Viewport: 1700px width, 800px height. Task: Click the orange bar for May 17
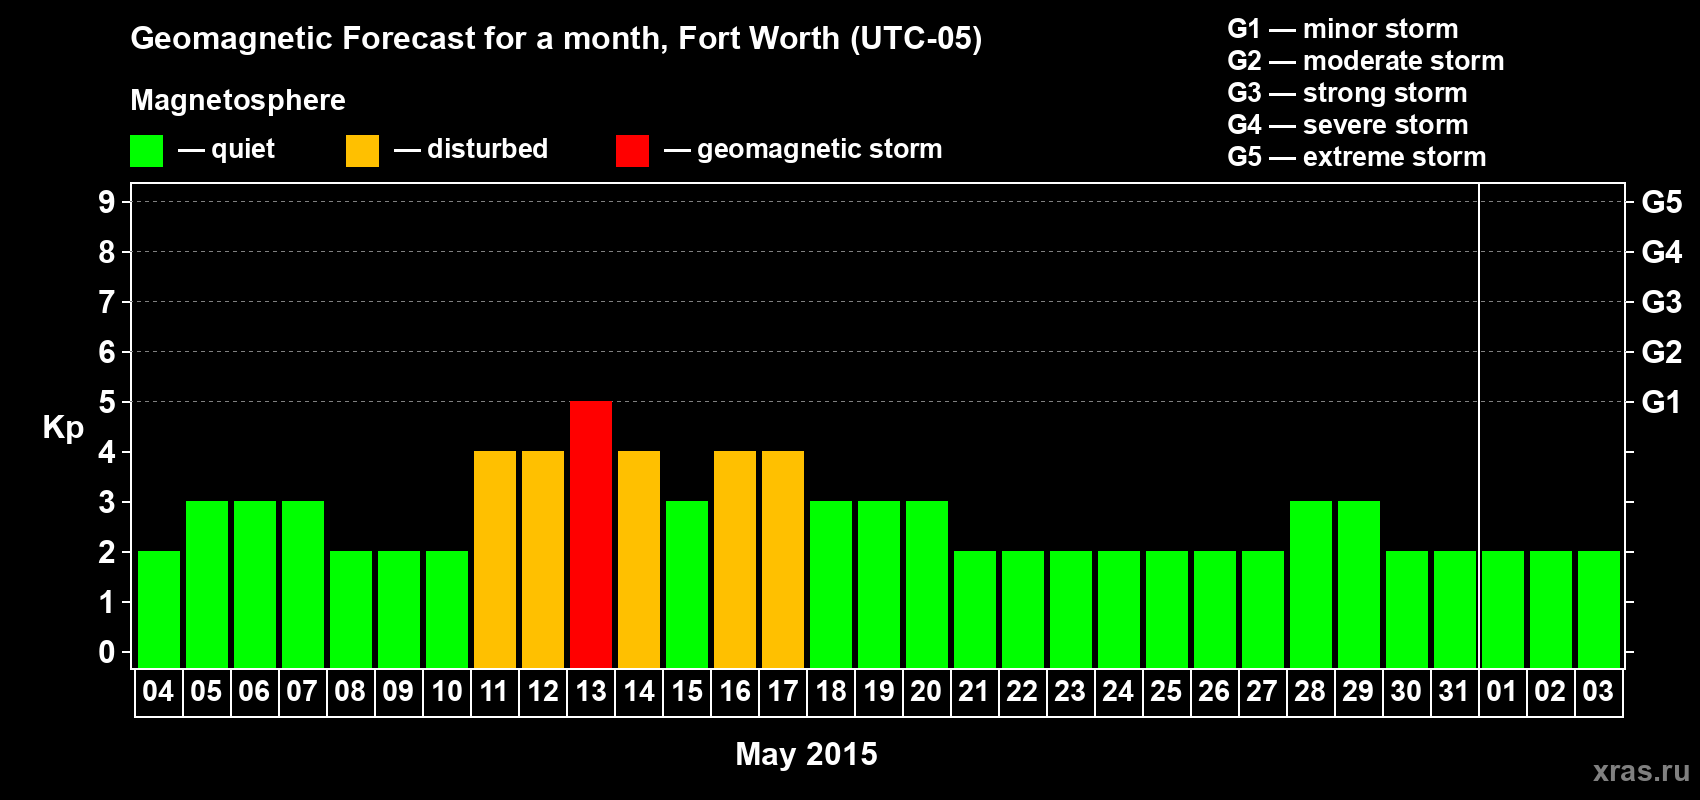783,559
